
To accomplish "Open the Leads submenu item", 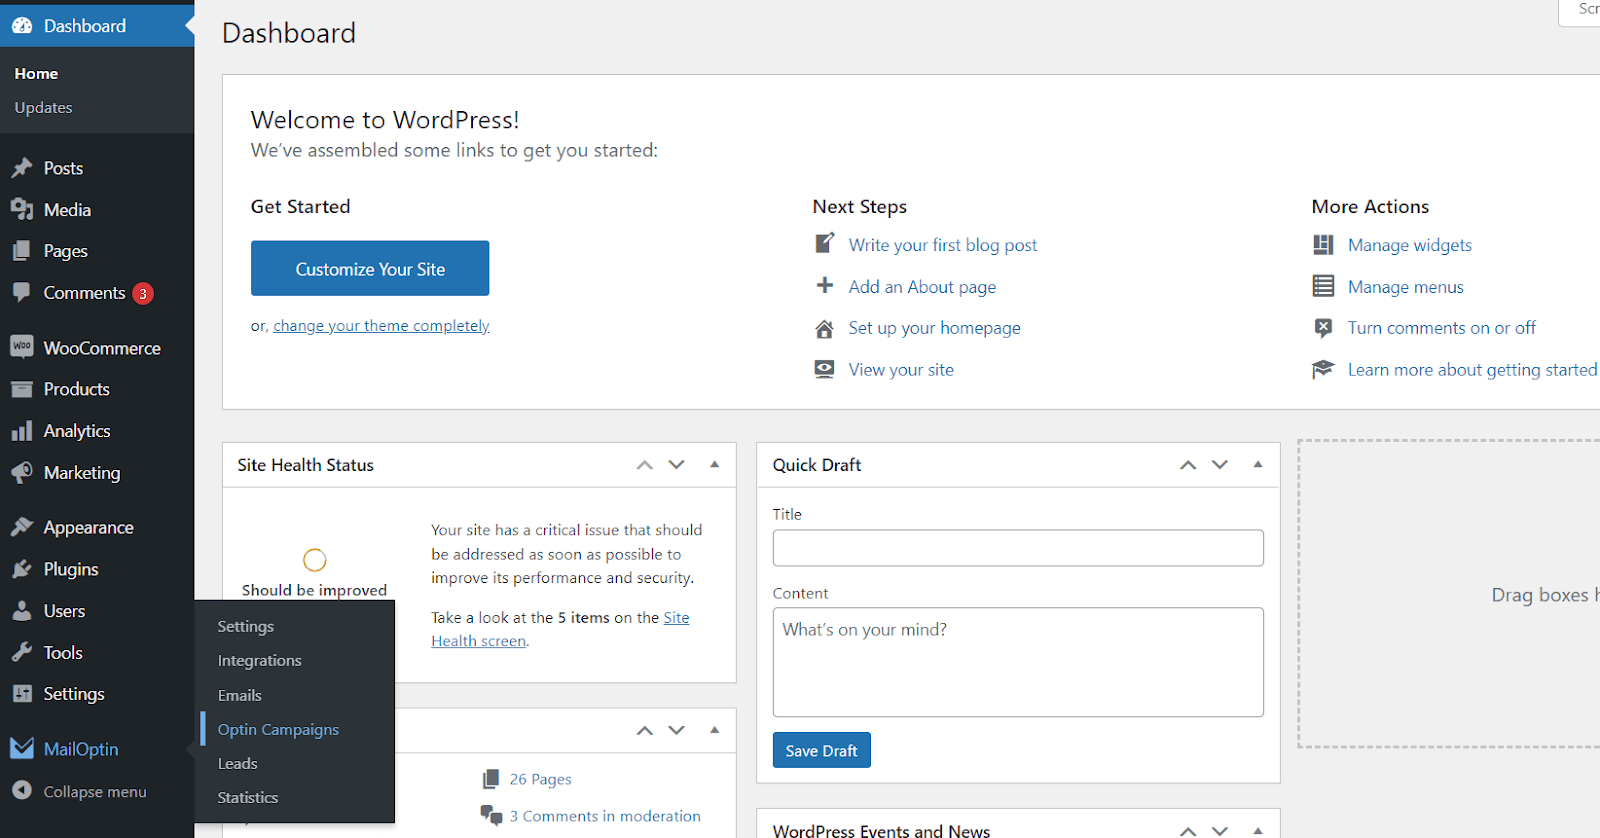I will tap(238, 764).
